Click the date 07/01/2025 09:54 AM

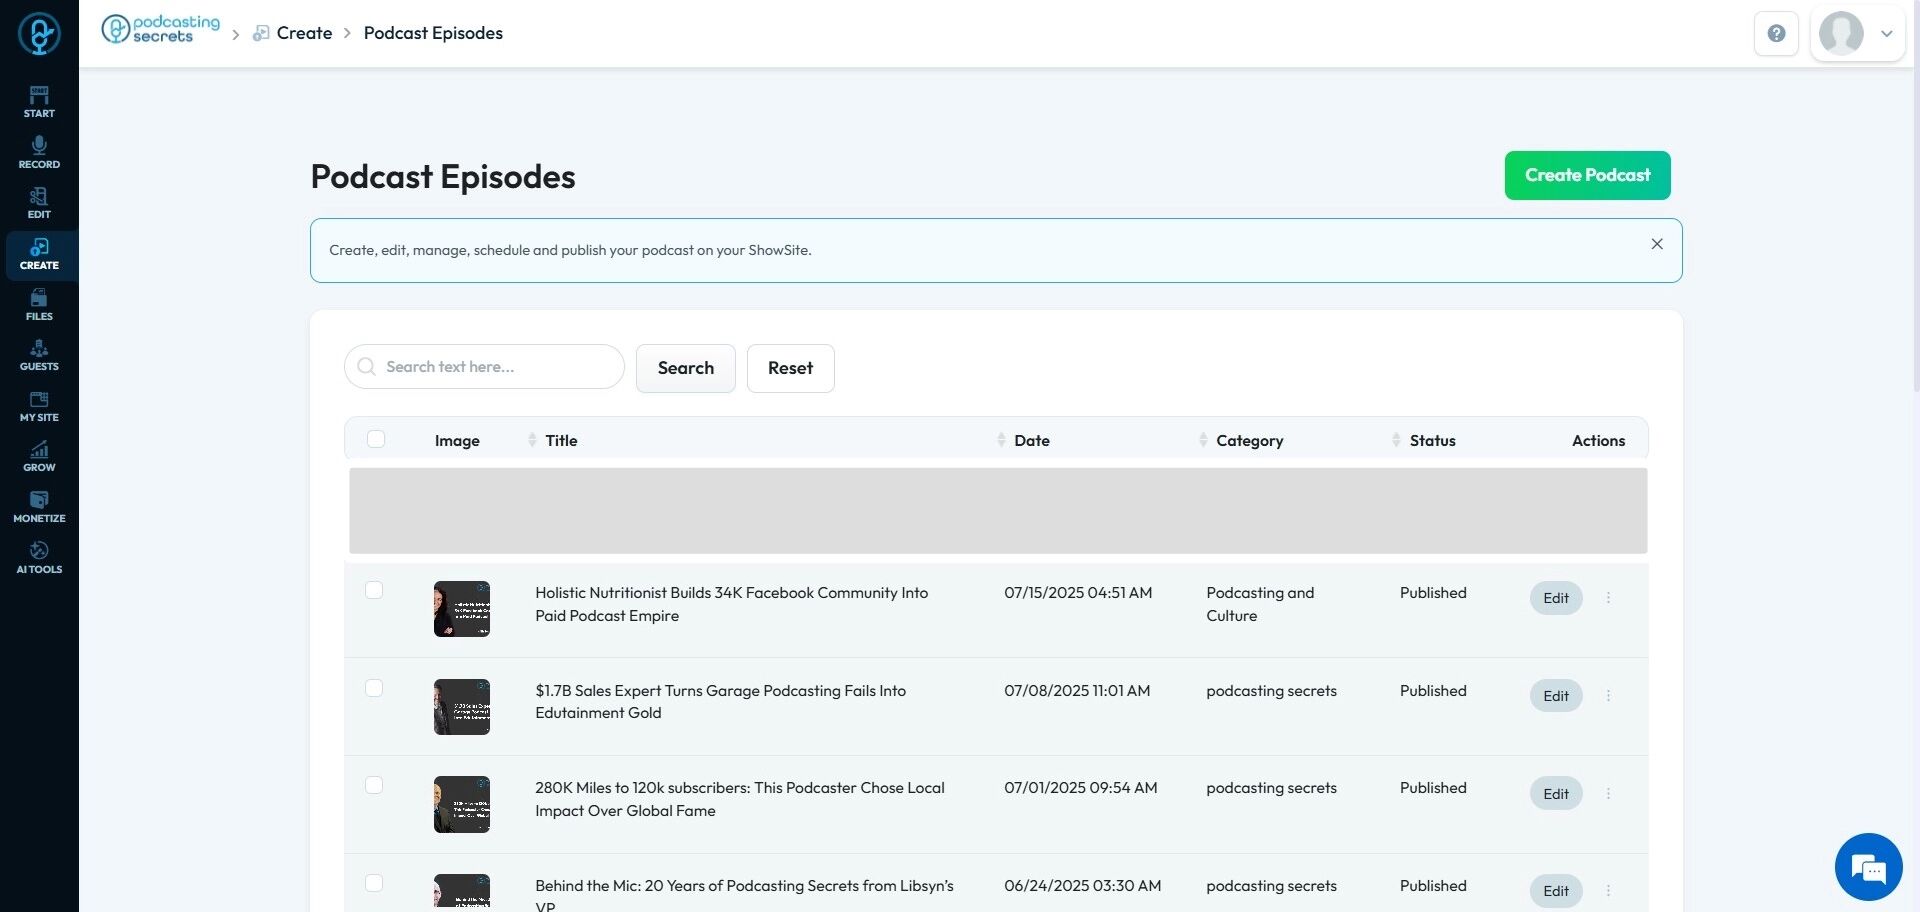[x=1081, y=788]
